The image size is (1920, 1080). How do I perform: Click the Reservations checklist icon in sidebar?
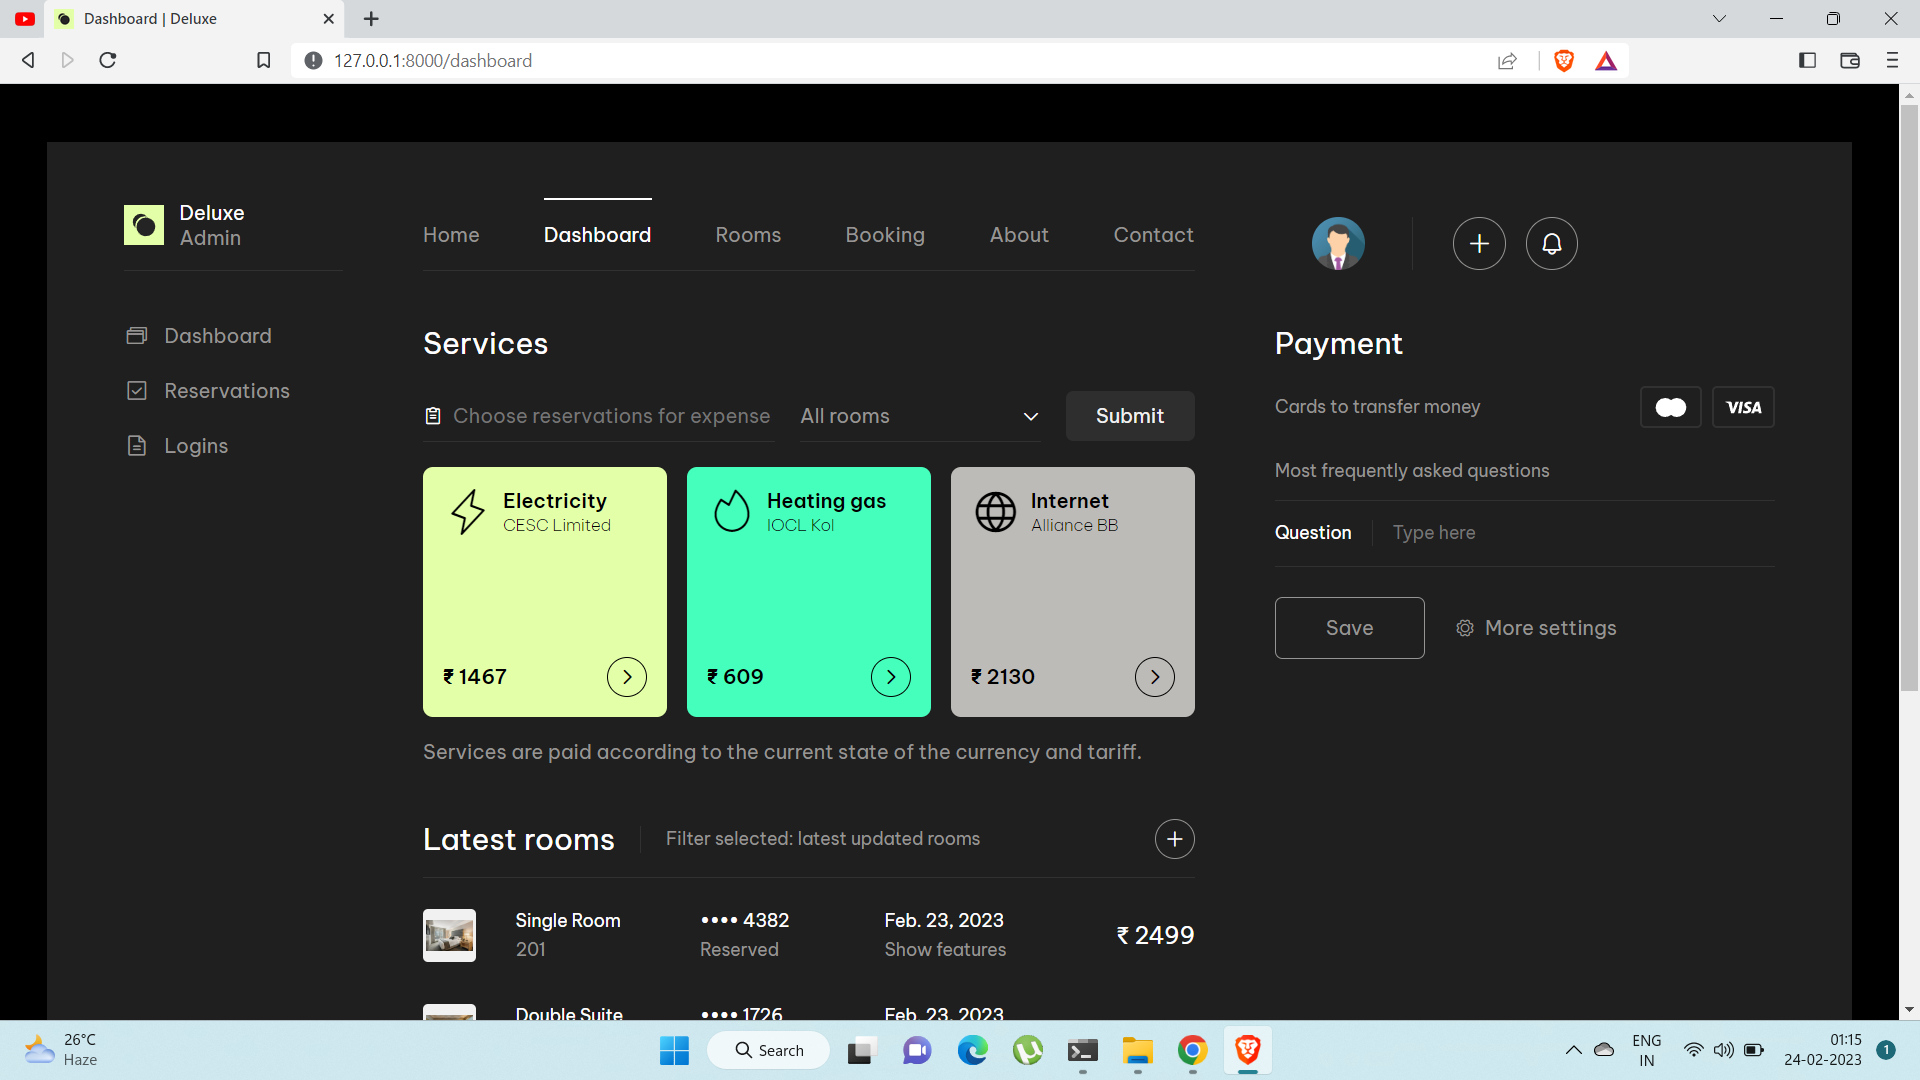tap(137, 390)
